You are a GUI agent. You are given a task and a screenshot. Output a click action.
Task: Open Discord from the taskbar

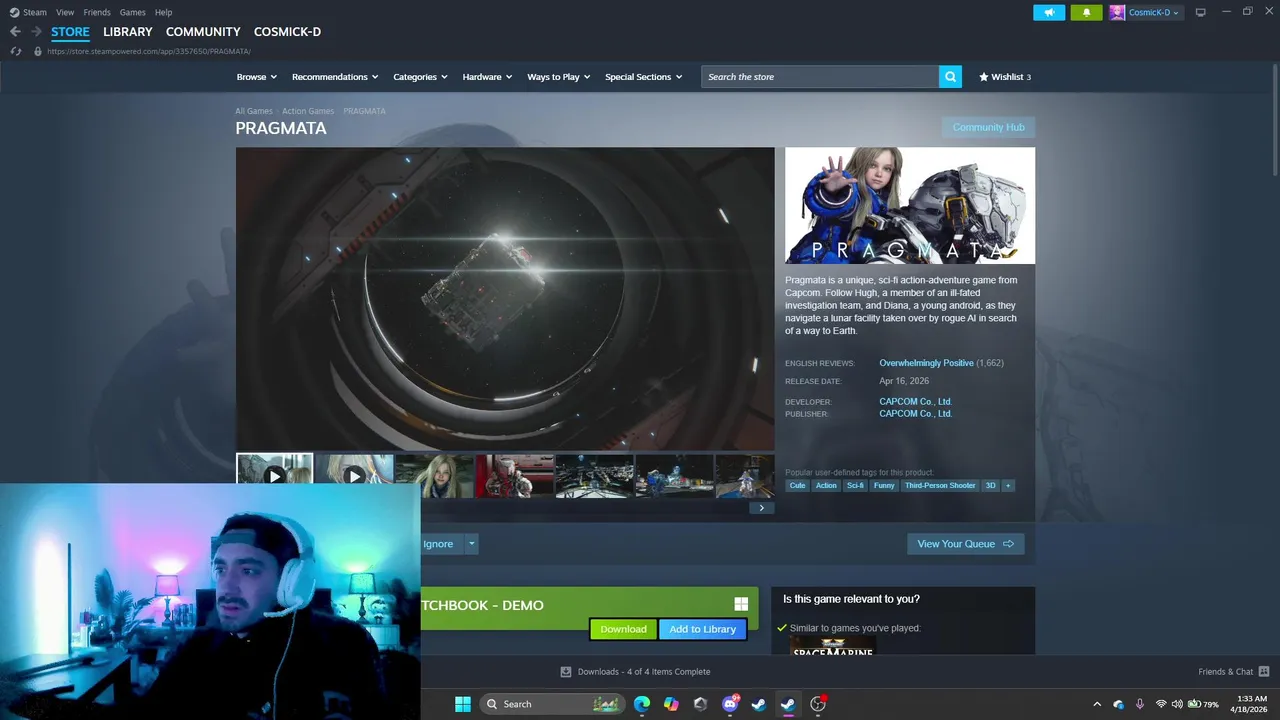(x=730, y=704)
